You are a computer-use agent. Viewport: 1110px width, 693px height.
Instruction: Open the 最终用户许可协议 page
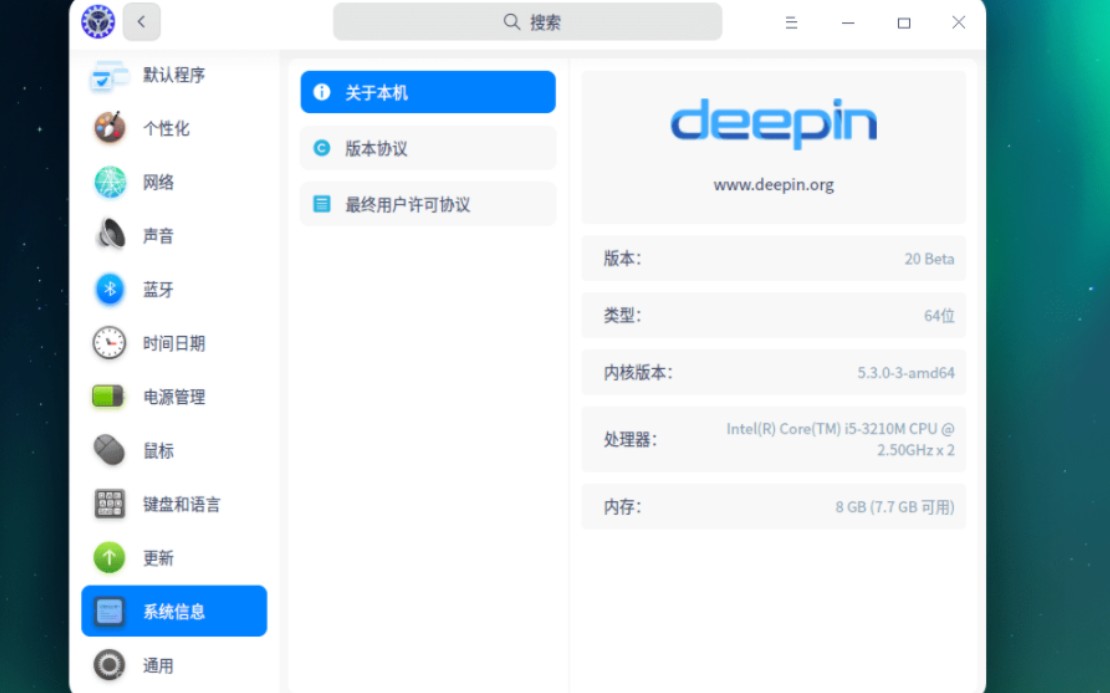tap(428, 204)
